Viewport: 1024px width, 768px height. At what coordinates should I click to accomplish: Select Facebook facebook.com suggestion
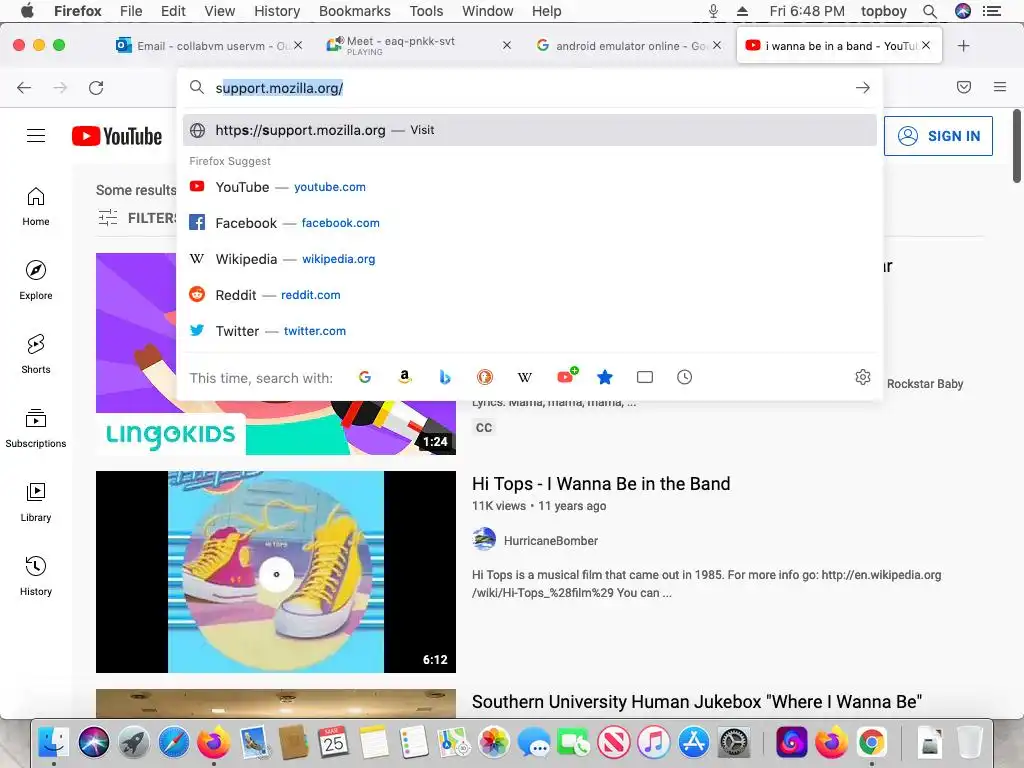pos(530,223)
